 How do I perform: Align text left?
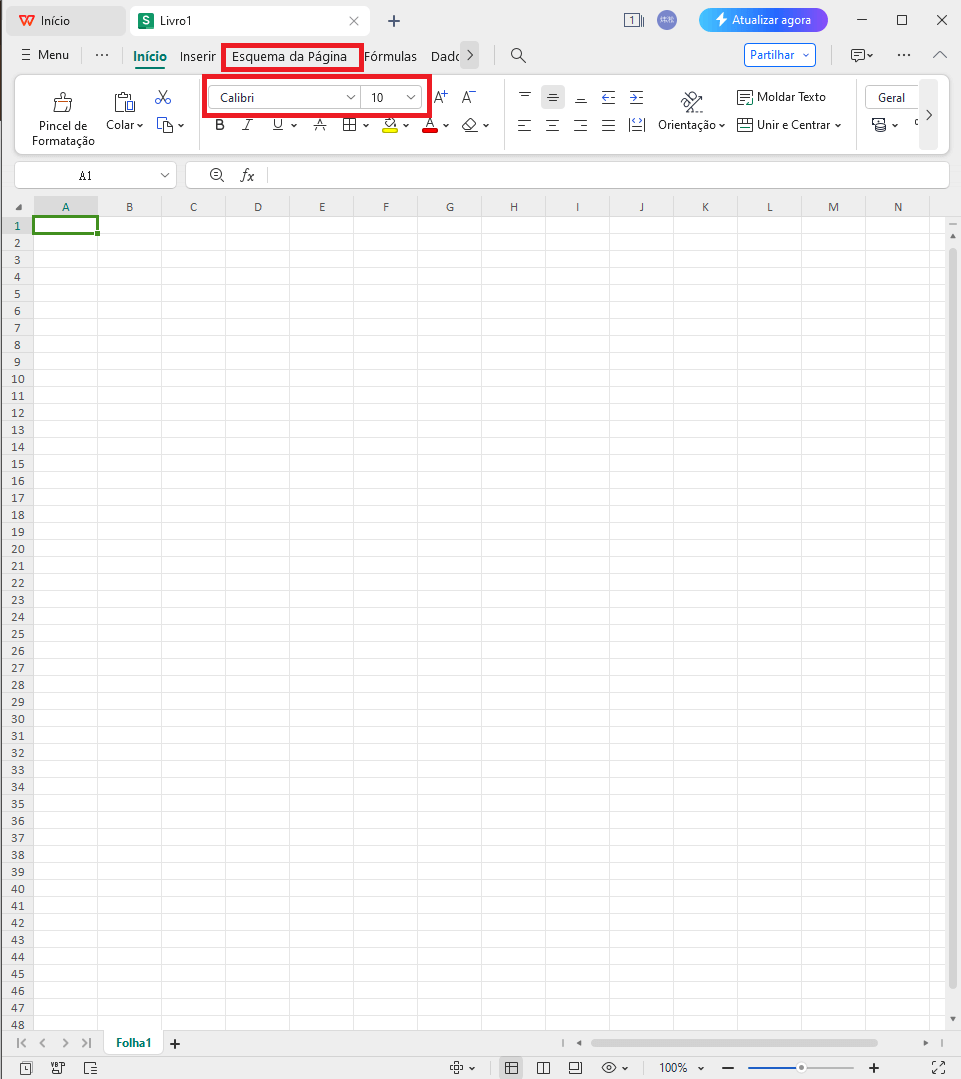525,125
